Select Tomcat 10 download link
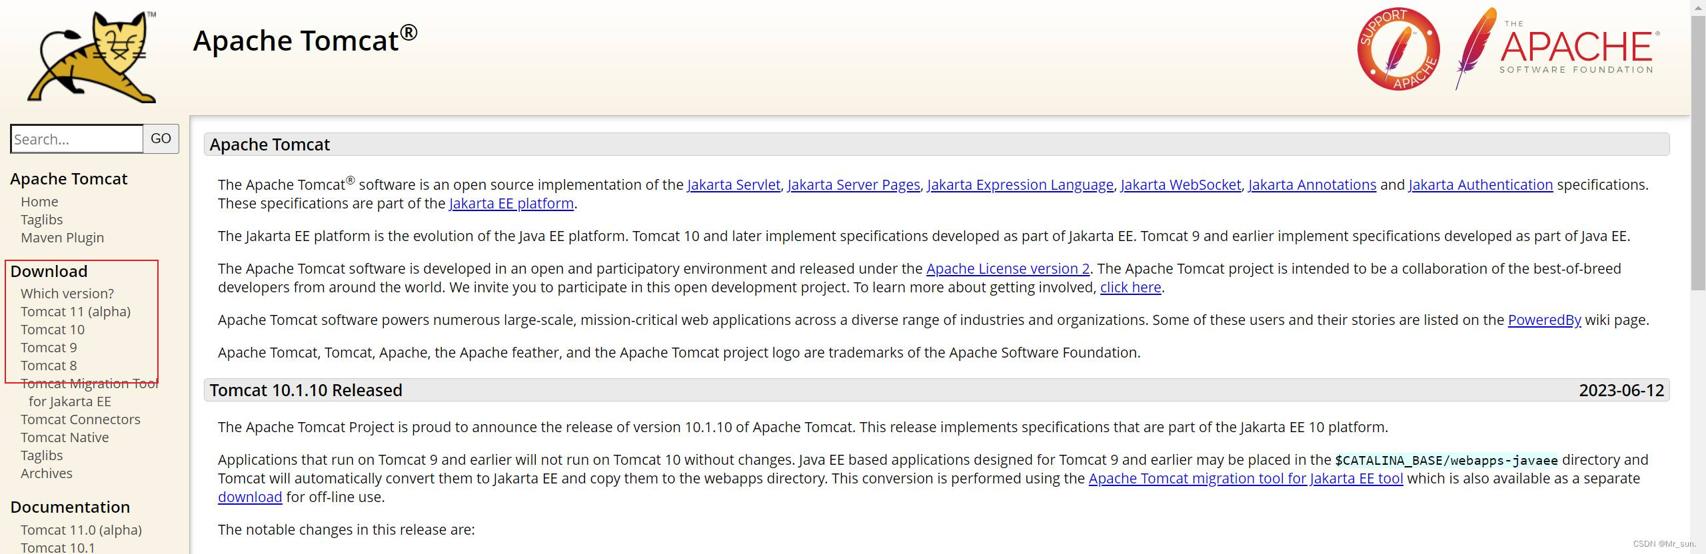Viewport: 1706px width, 554px height. 52,330
